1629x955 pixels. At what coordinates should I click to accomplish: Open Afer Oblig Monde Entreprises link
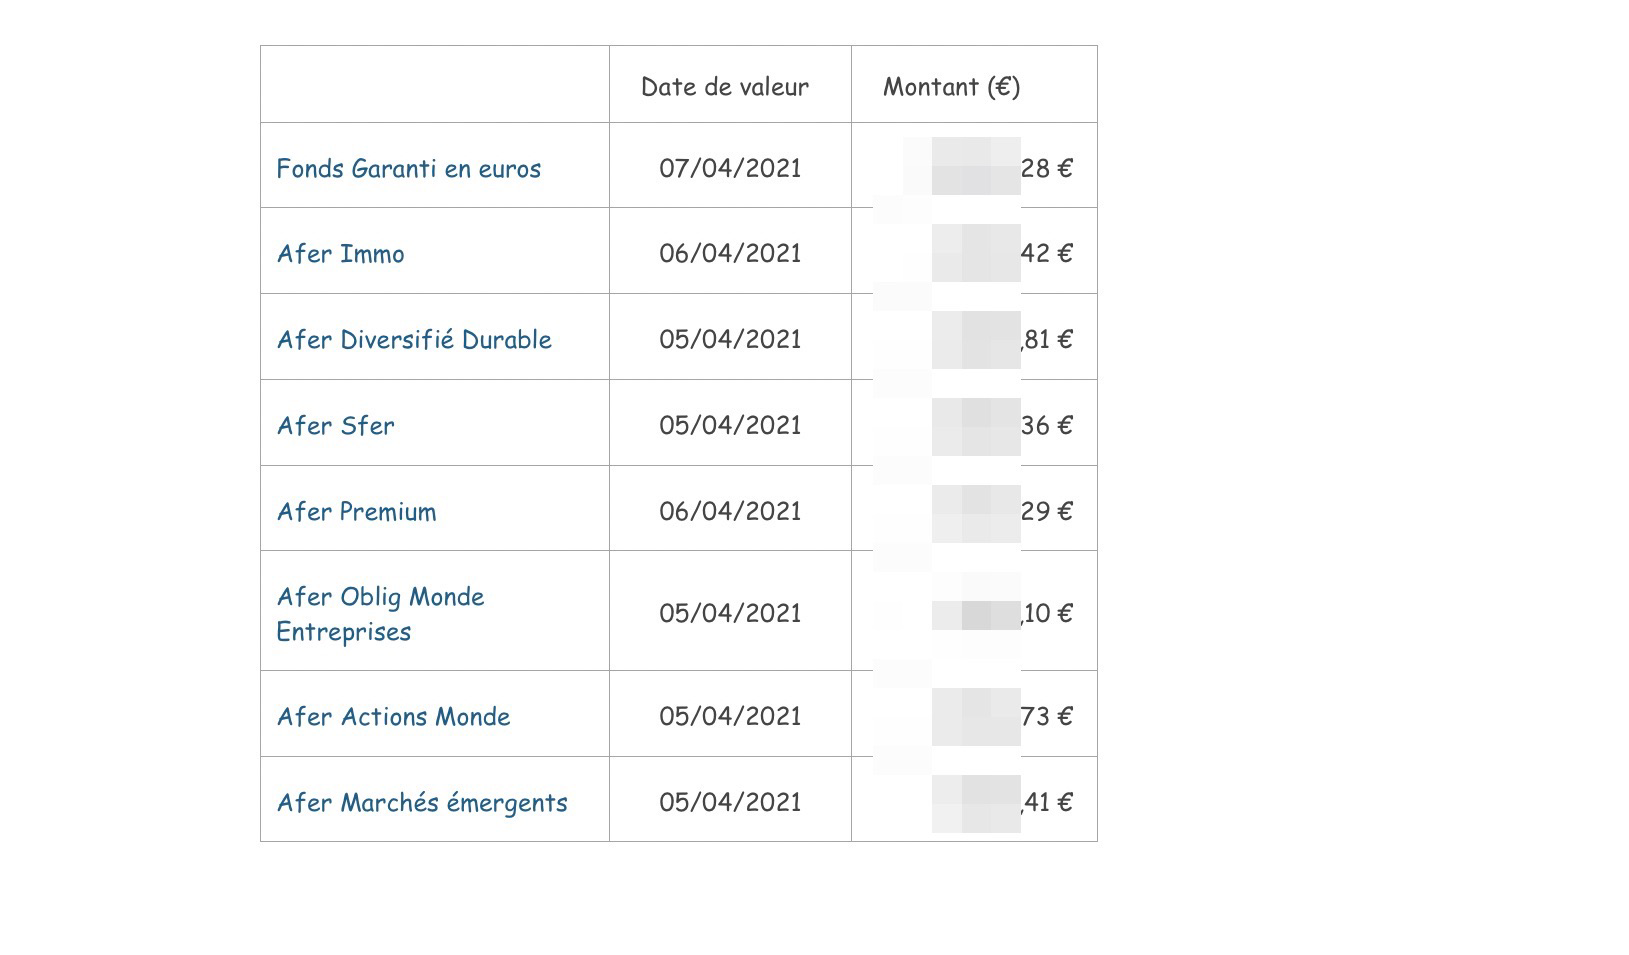380,614
